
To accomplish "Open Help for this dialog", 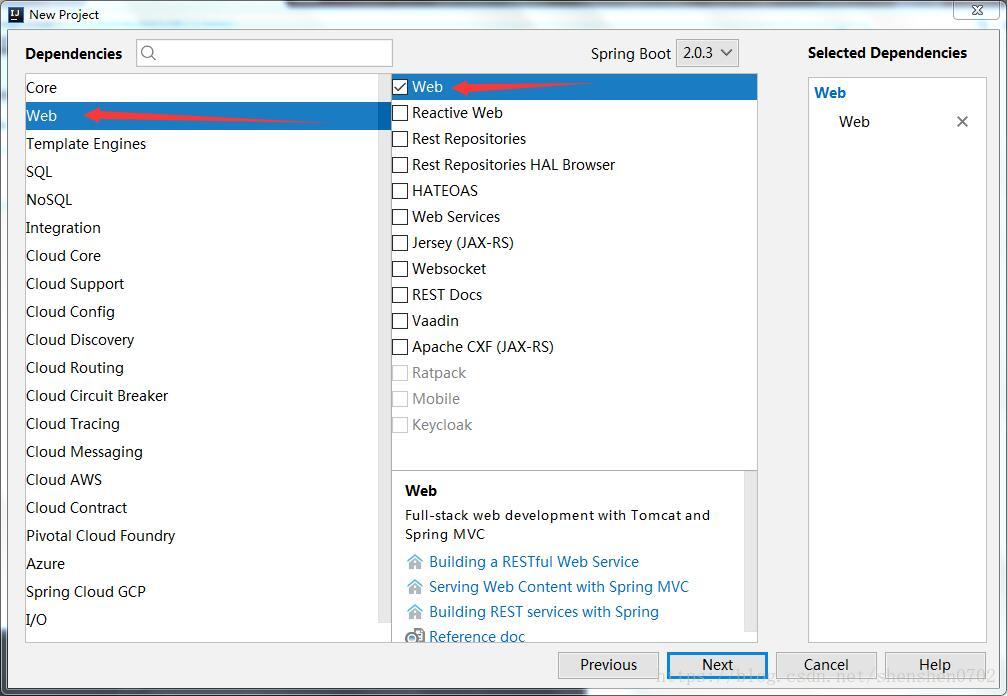I will click(x=934, y=665).
